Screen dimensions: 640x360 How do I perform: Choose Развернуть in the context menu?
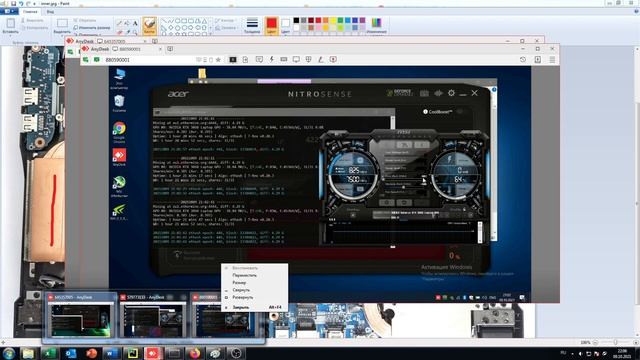pos(242,297)
